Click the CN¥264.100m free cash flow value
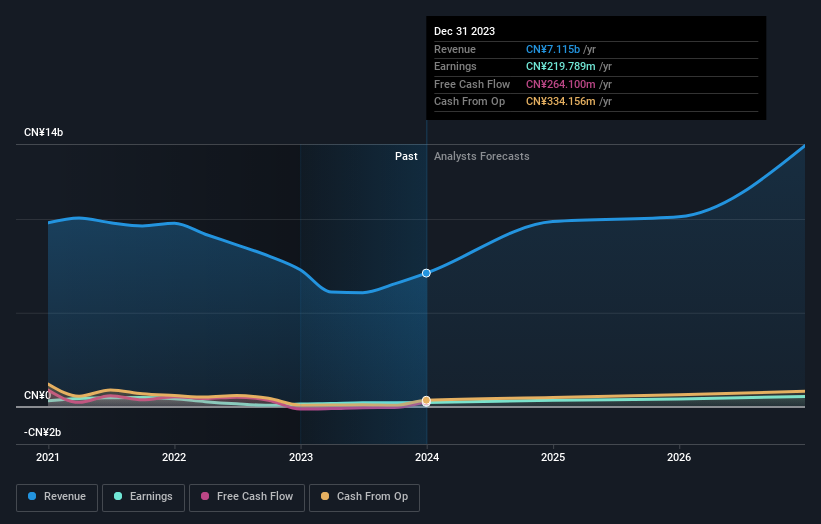Screen dimensions: 821x524 coord(561,84)
